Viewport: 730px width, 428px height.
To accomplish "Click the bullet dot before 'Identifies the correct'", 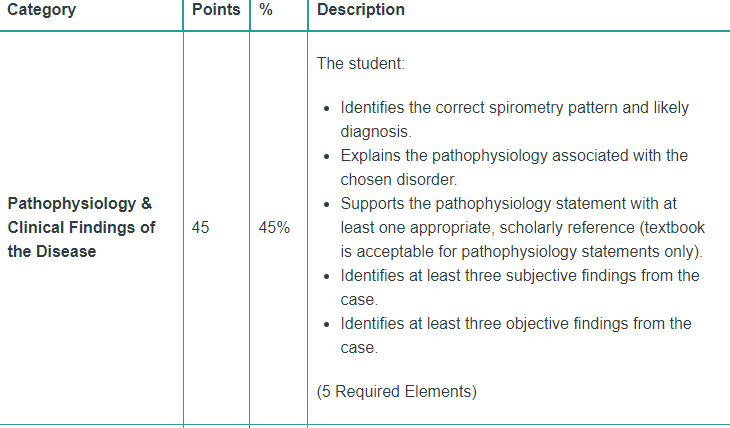I will (327, 109).
